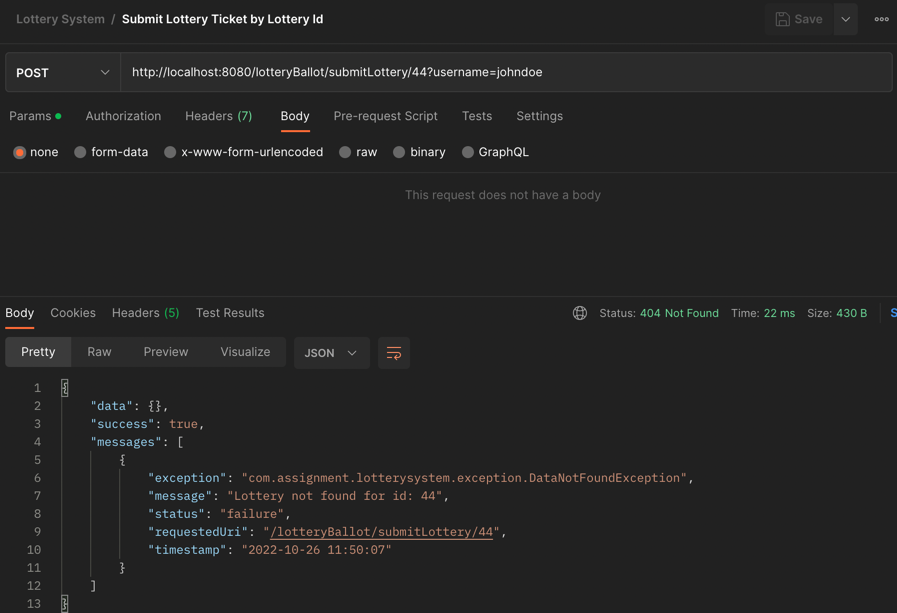Open the Pre-request Script tab
This screenshot has height=613, width=897.
(x=386, y=116)
